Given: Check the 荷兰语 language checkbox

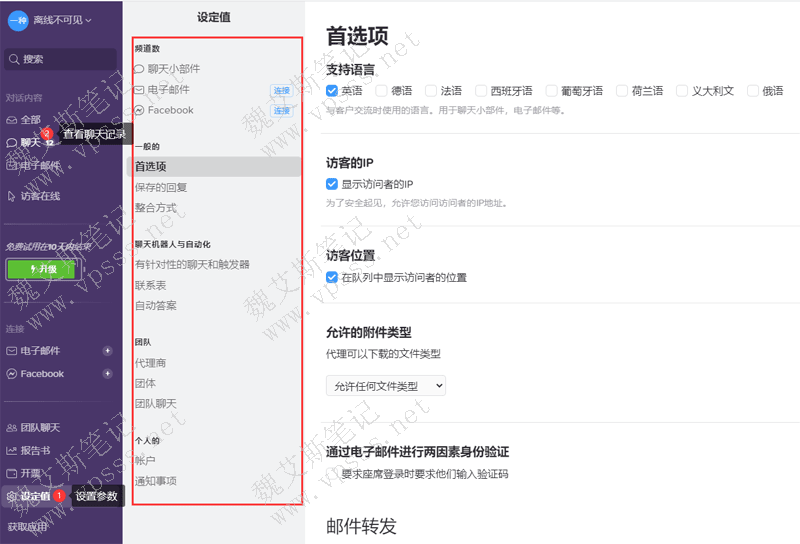Looking at the screenshot, I should tap(621, 91).
